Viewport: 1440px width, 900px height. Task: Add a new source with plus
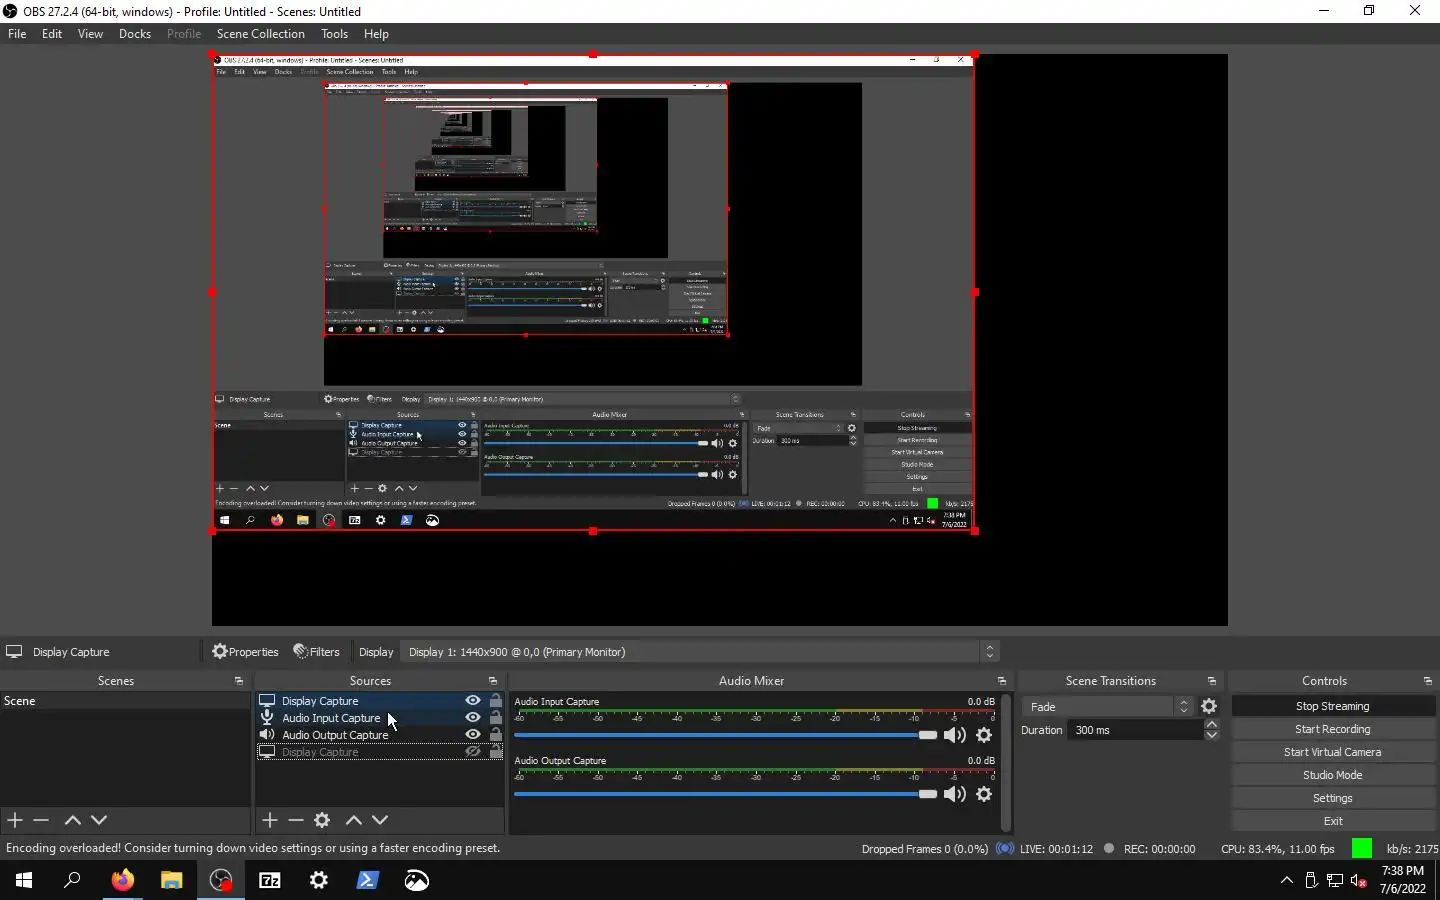(270, 820)
